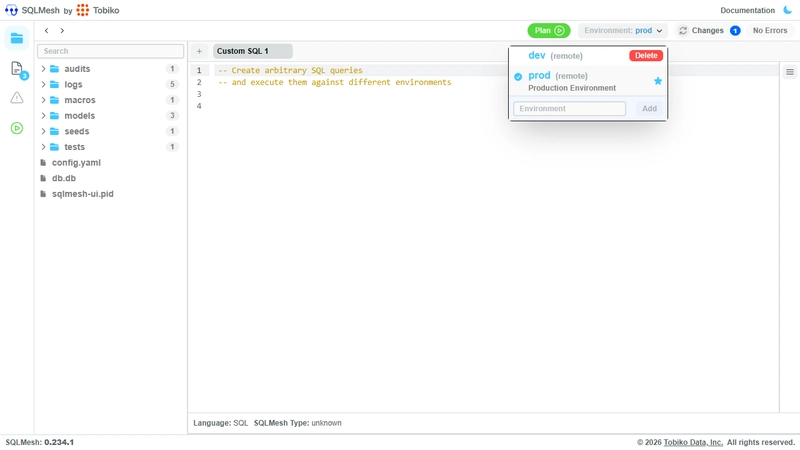Image resolution: width=800 pixels, height=450 pixels.
Task: Open the errors warning triangle icon
Action: point(17,98)
